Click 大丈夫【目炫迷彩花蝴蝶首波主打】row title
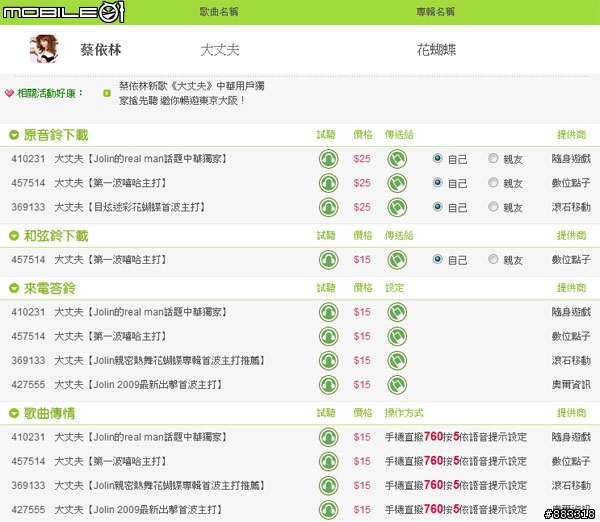Image resolution: width=600 pixels, height=522 pixels. (130, 207)
